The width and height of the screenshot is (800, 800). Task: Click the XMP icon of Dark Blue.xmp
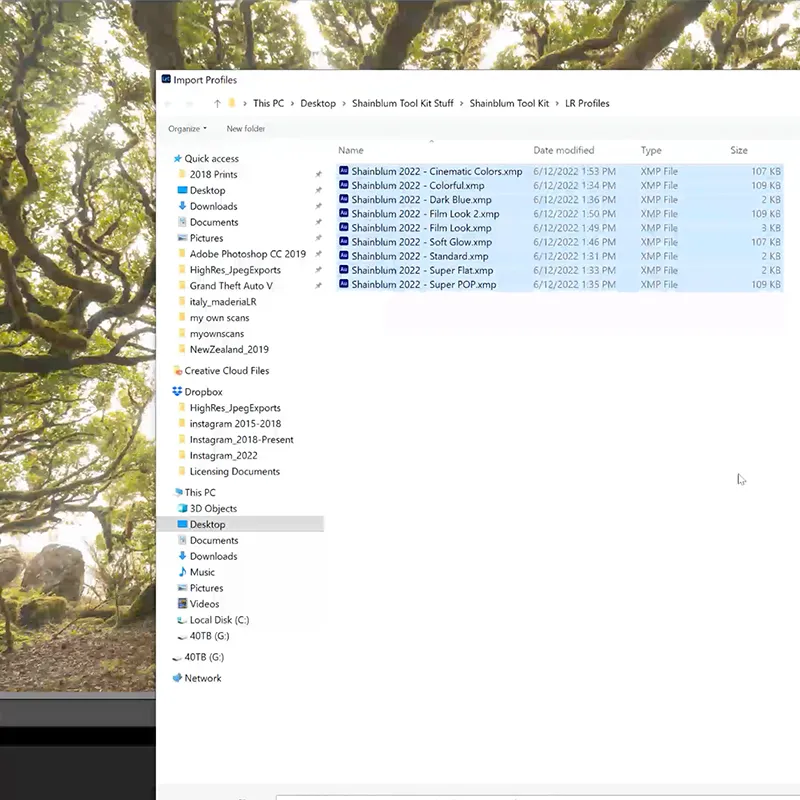344,199
